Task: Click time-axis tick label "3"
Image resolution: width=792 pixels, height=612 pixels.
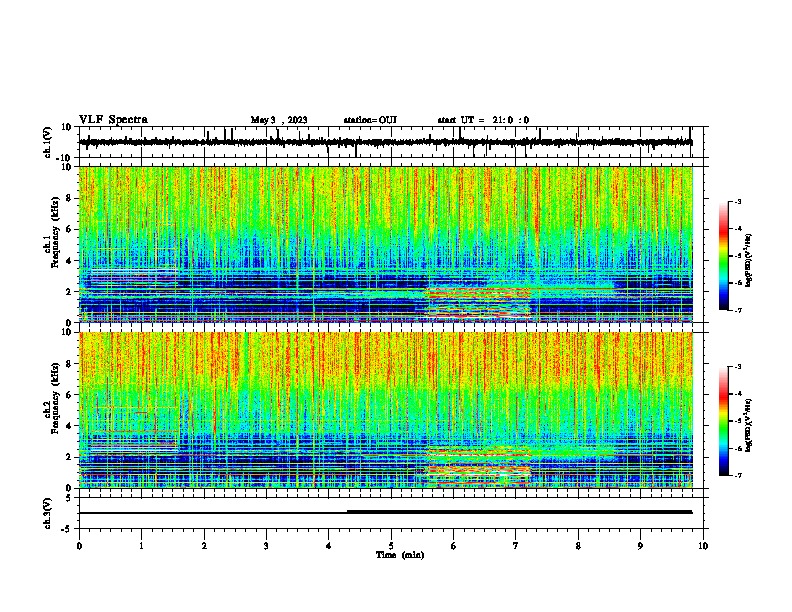Action: (x=266, y=546)
